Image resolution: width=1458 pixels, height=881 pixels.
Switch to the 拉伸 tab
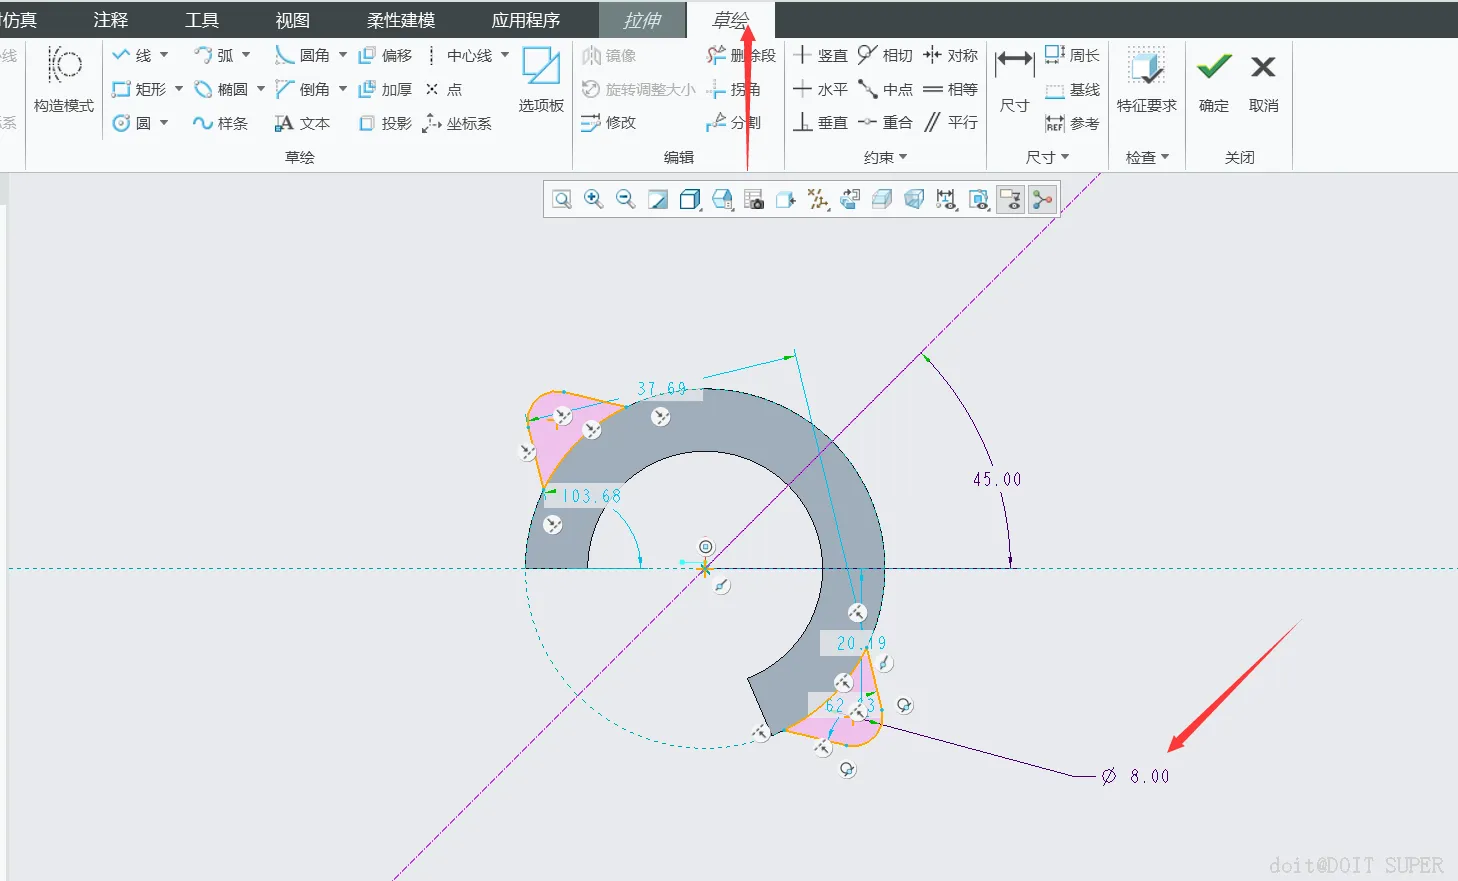(642, 20)
